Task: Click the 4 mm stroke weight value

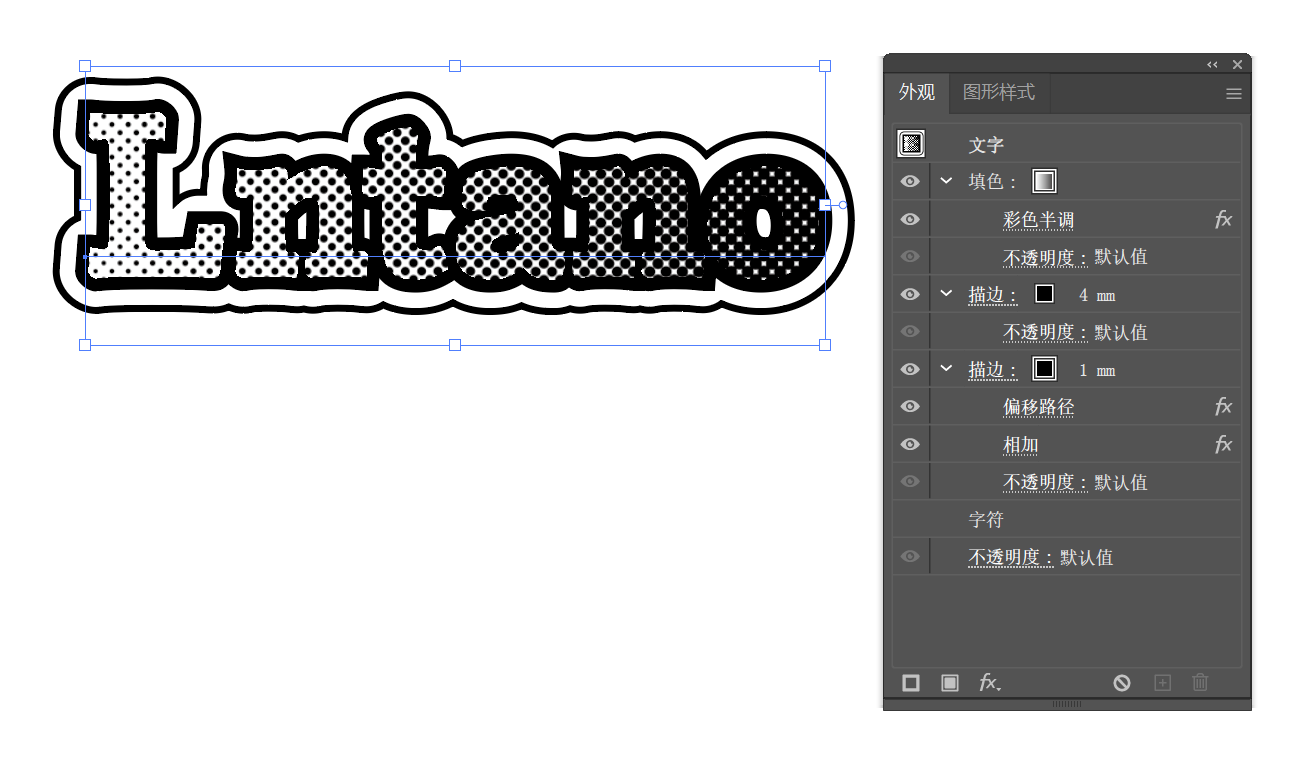Action: point(1097,295)
